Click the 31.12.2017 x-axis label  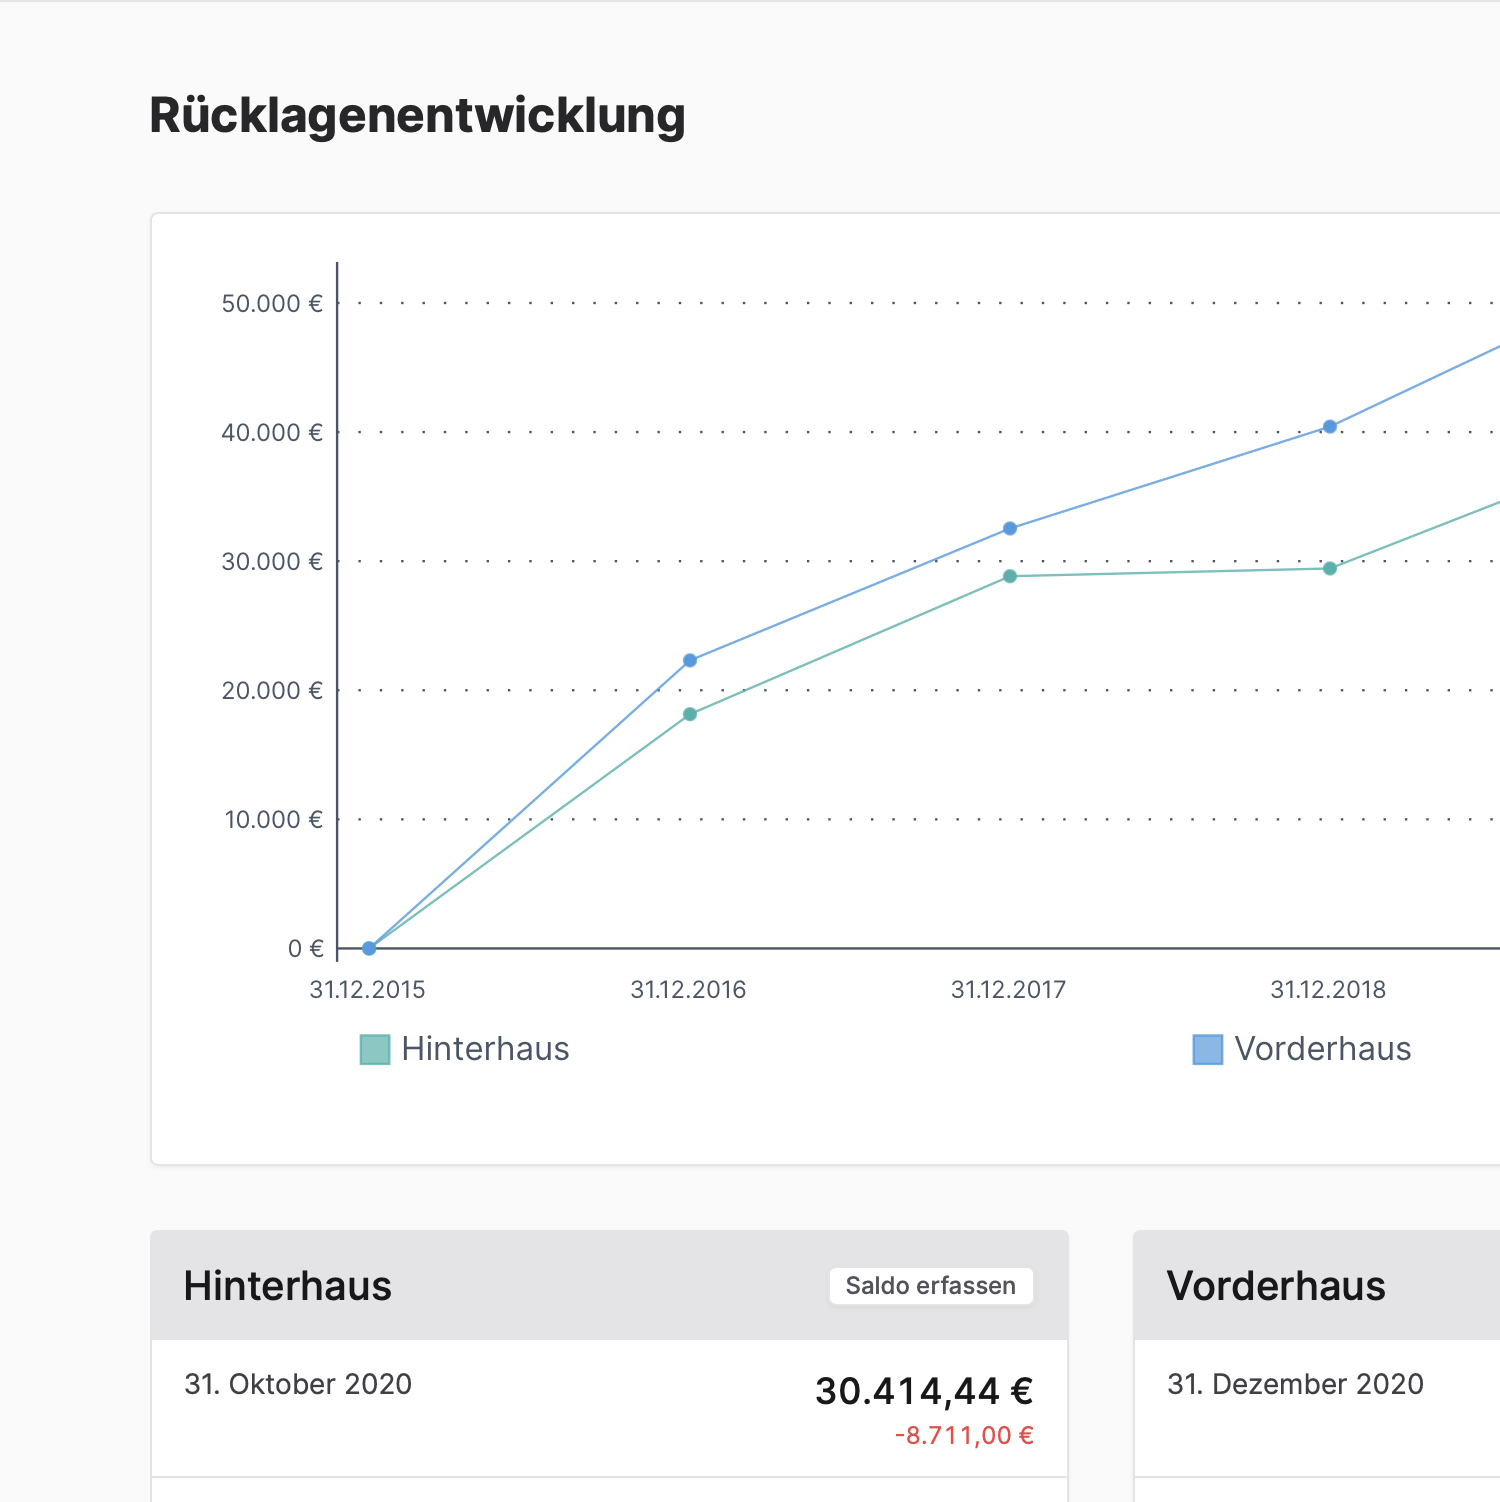(x=1008, y=990)
